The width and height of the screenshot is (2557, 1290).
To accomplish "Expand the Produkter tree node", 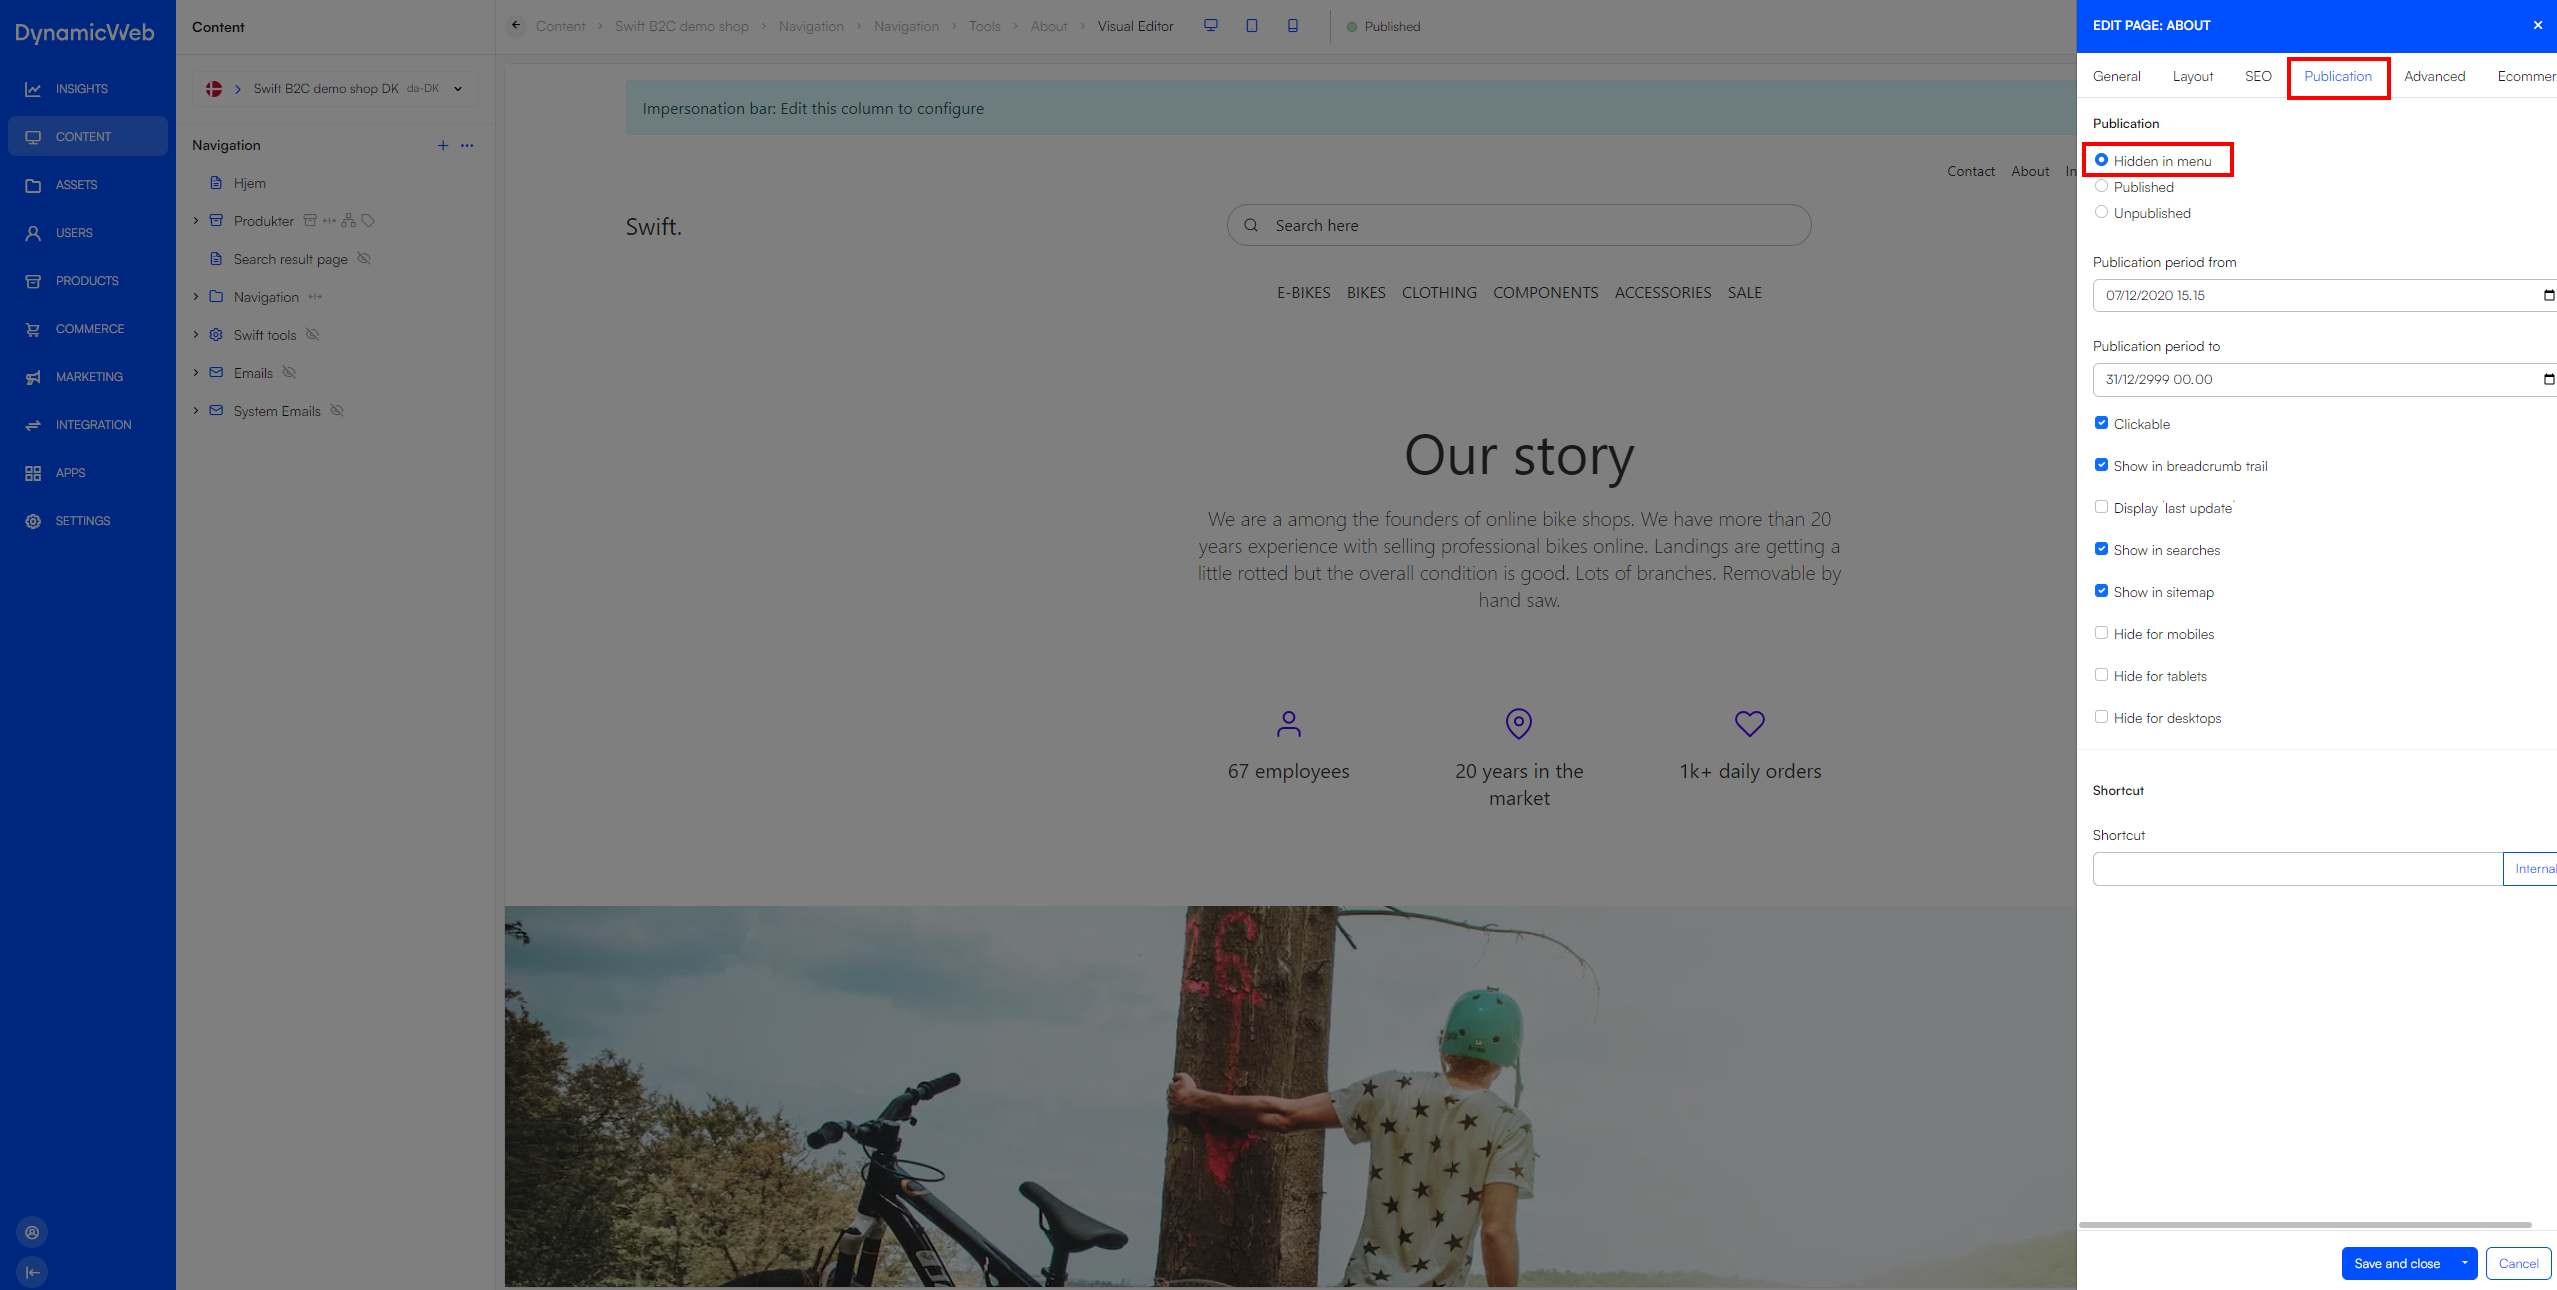I will pos(196,221).
